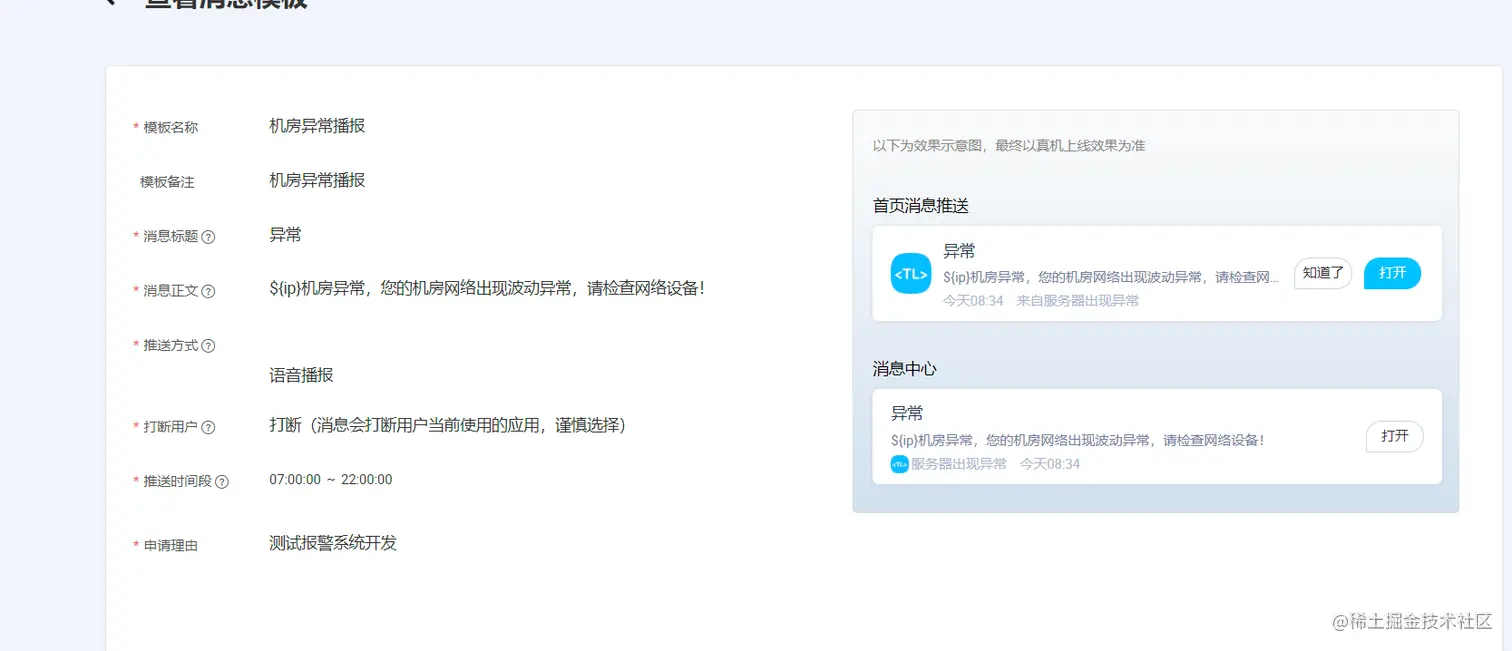Viewport: 1512px width, 651px height.
Task: Click the 知道了 button
Action: pos(1323,273)
